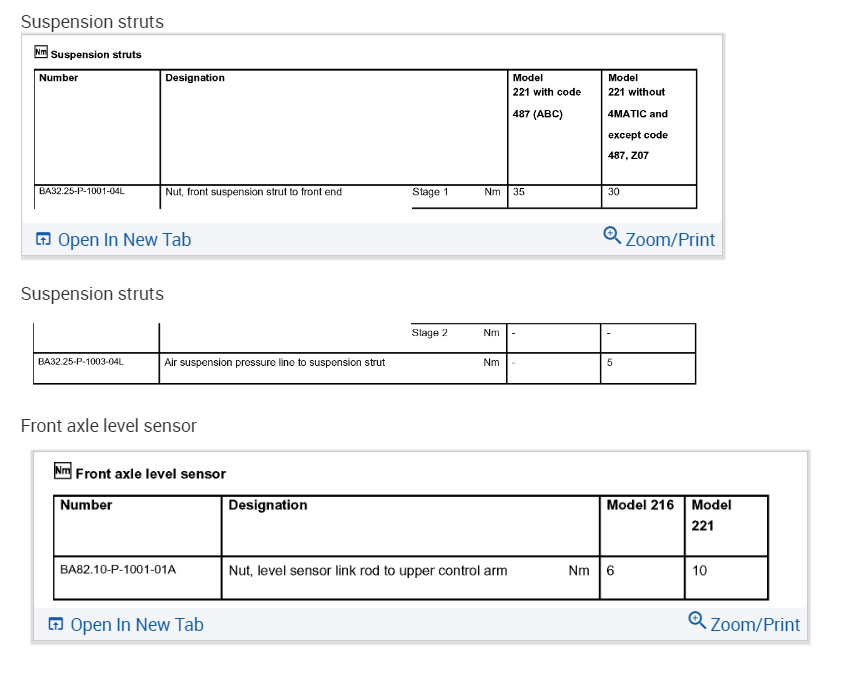Open Suspension struts table in new tab
863x699 pixels.
123,240
